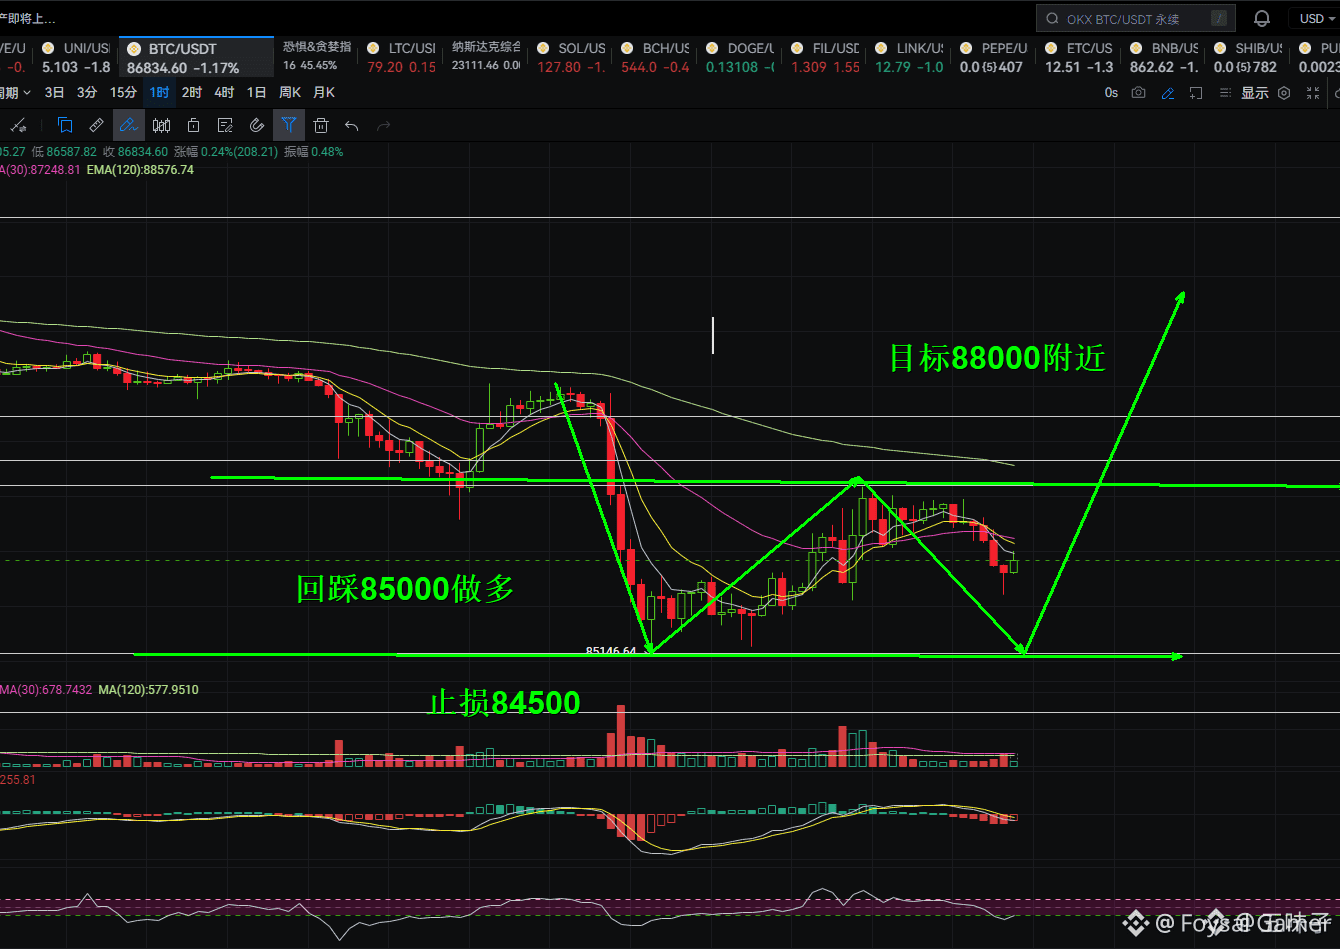Open the SOL/USDT ticker tab
The image size is (1340, 949).
(571, 57)
